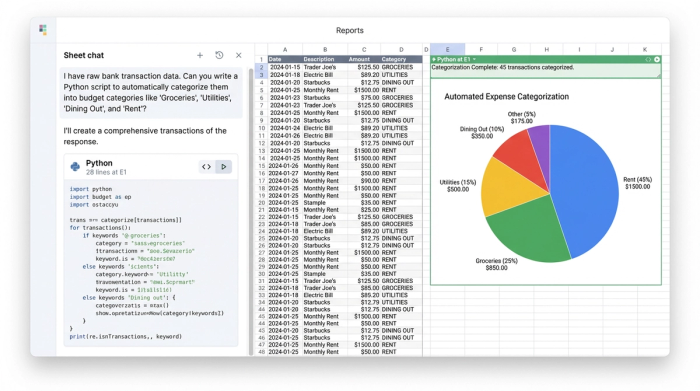
Task: Select column K header
Action: (645, 50)
